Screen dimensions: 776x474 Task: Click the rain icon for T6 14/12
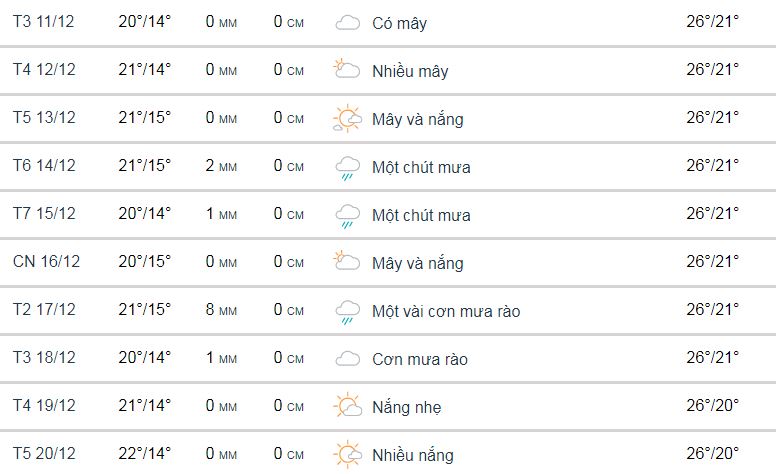[347, 168]
